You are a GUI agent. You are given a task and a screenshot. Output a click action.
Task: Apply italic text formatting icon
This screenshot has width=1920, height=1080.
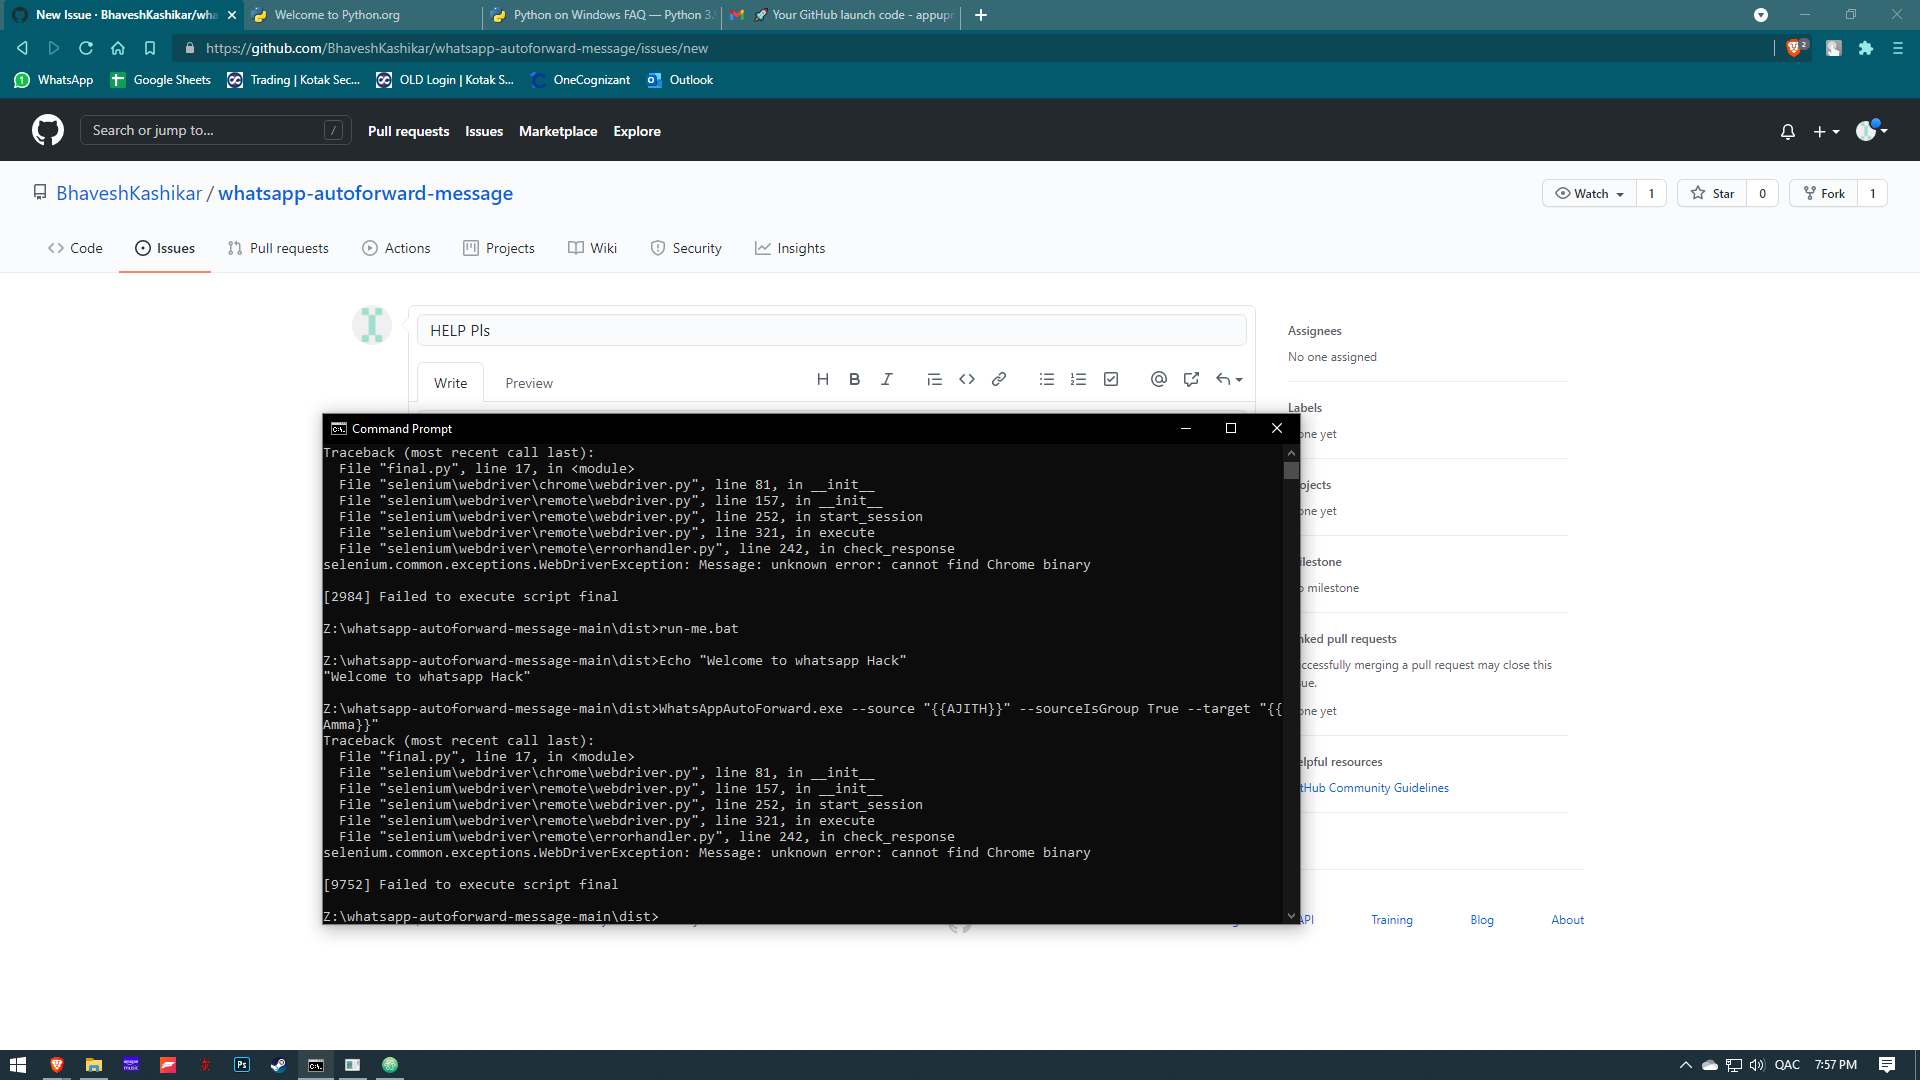886,379
